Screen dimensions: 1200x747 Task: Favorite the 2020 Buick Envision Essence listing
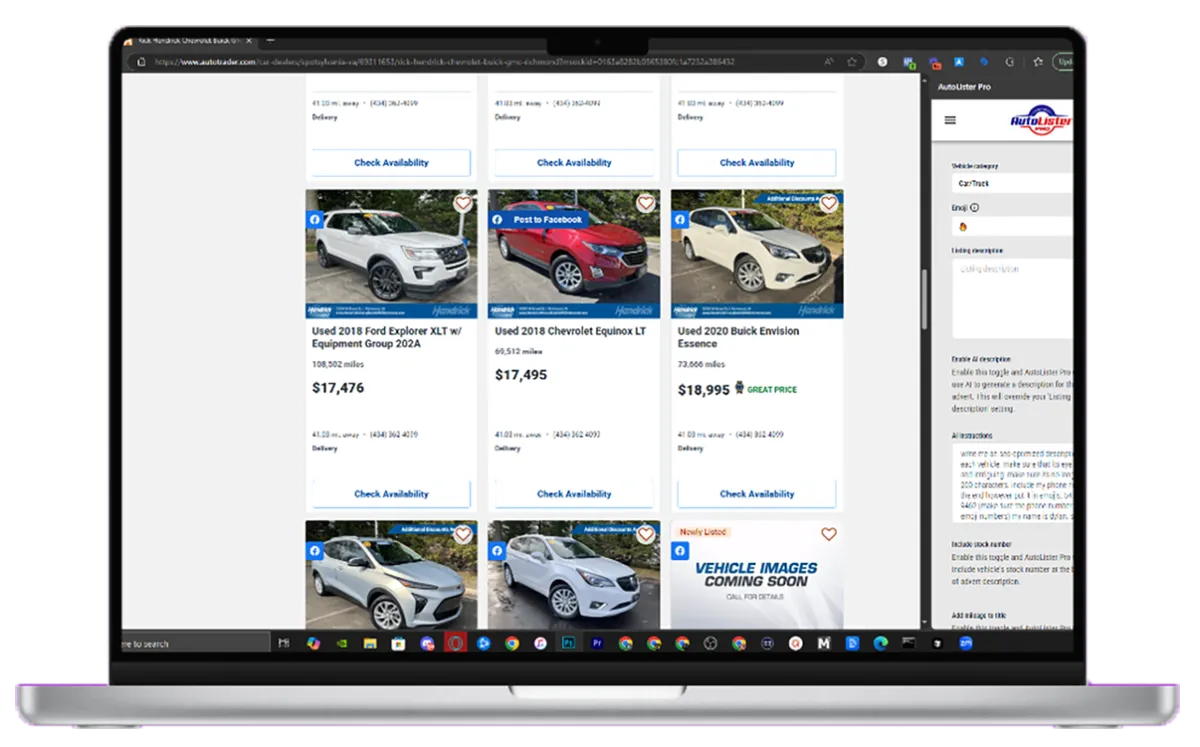coord(828,203)
